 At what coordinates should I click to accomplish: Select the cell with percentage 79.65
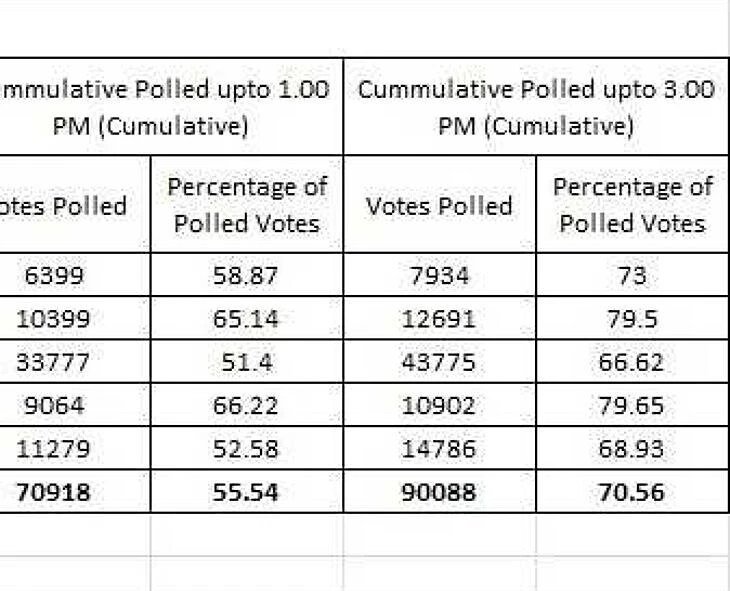632,405
